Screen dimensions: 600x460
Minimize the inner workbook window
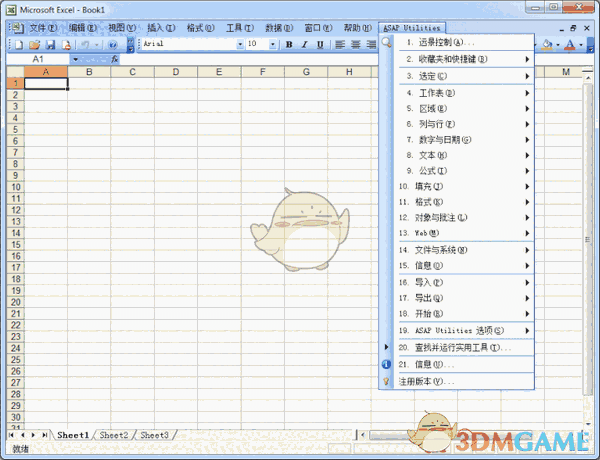tap(561, 29)
